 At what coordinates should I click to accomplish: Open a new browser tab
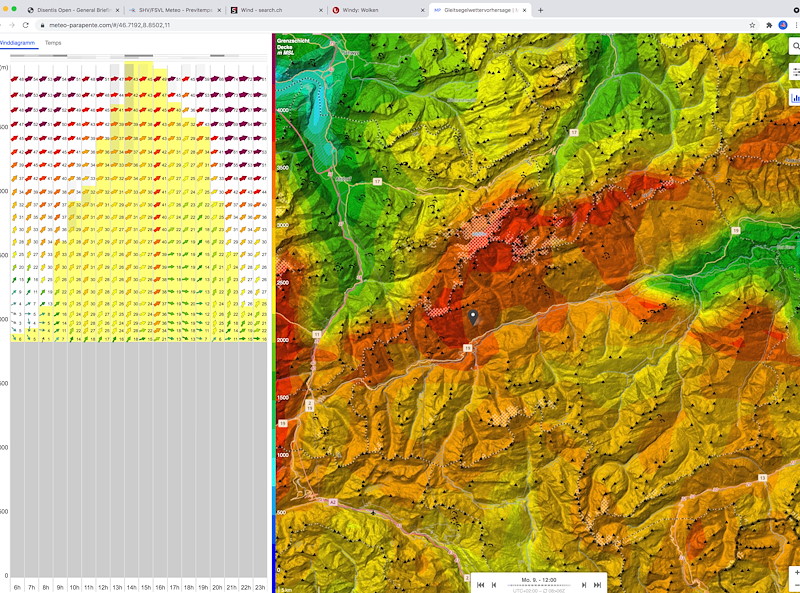(540, 10)
